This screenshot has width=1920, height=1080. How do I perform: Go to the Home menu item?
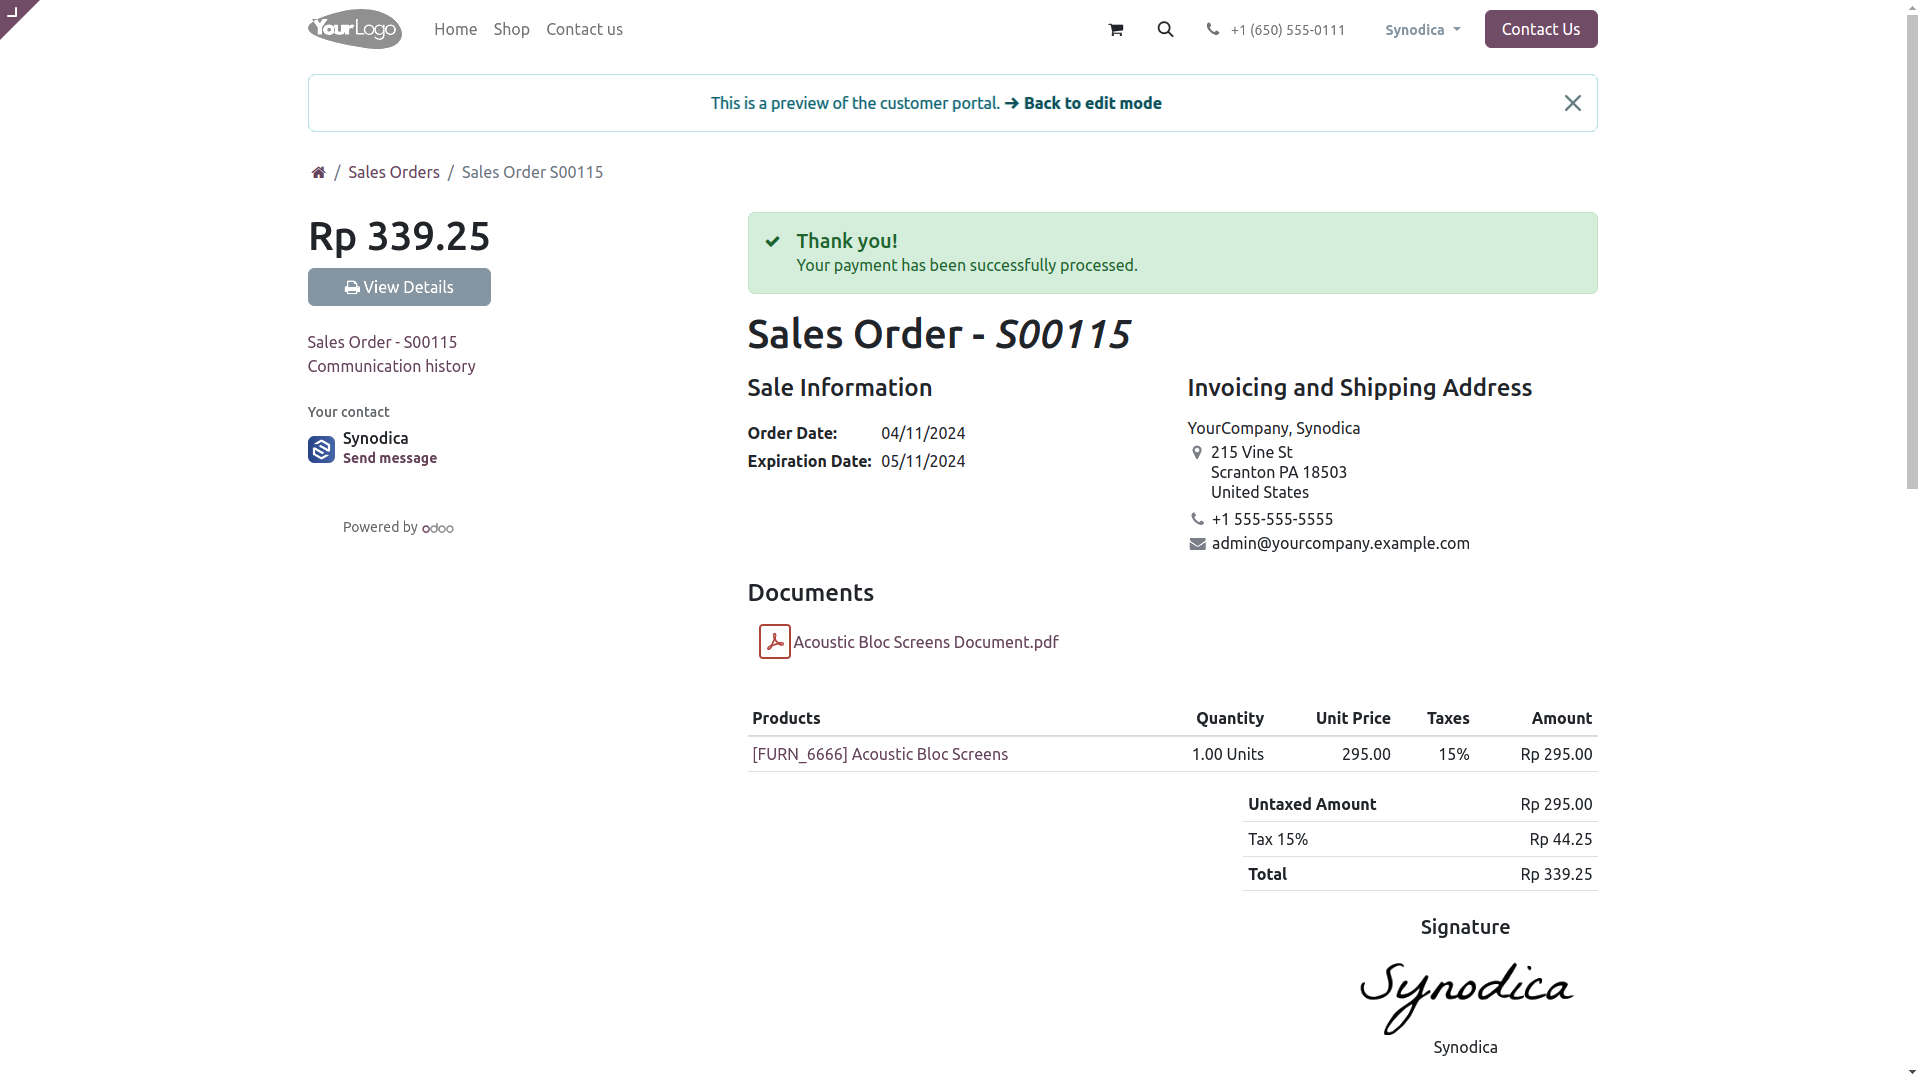pyautogui.click(x=455, y=29)
